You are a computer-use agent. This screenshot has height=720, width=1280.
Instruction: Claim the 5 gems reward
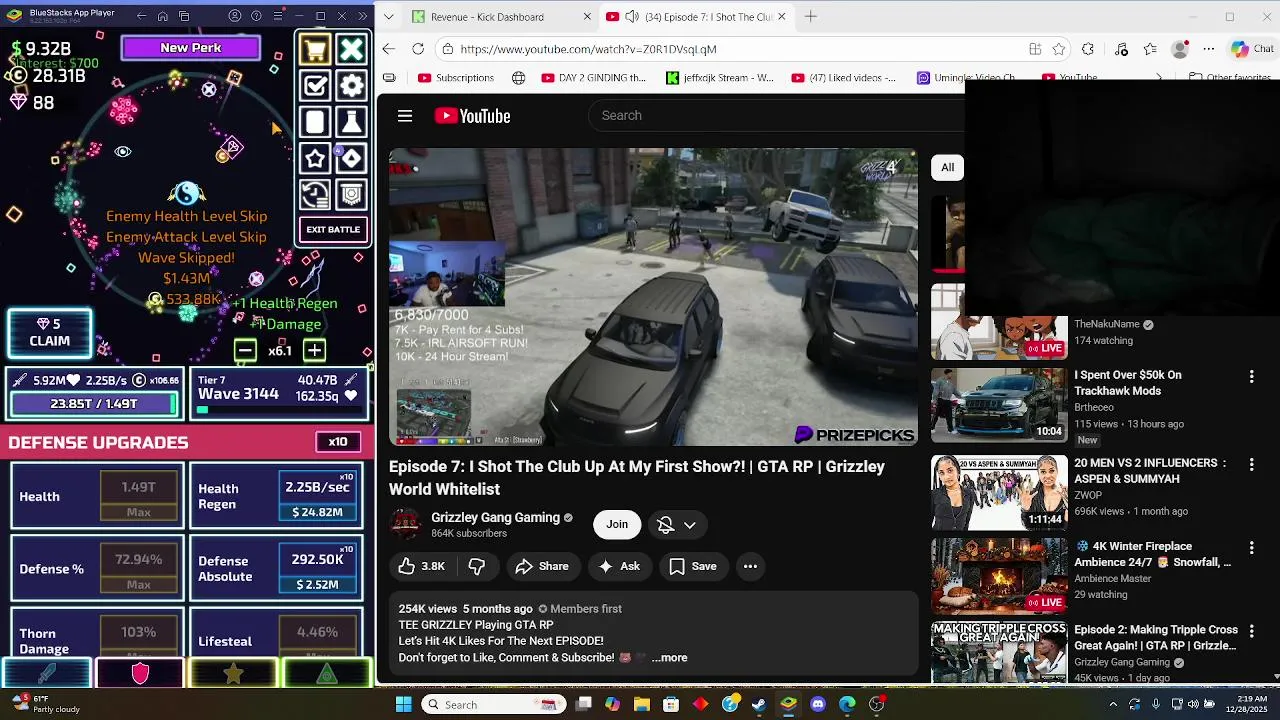point(49,333)
